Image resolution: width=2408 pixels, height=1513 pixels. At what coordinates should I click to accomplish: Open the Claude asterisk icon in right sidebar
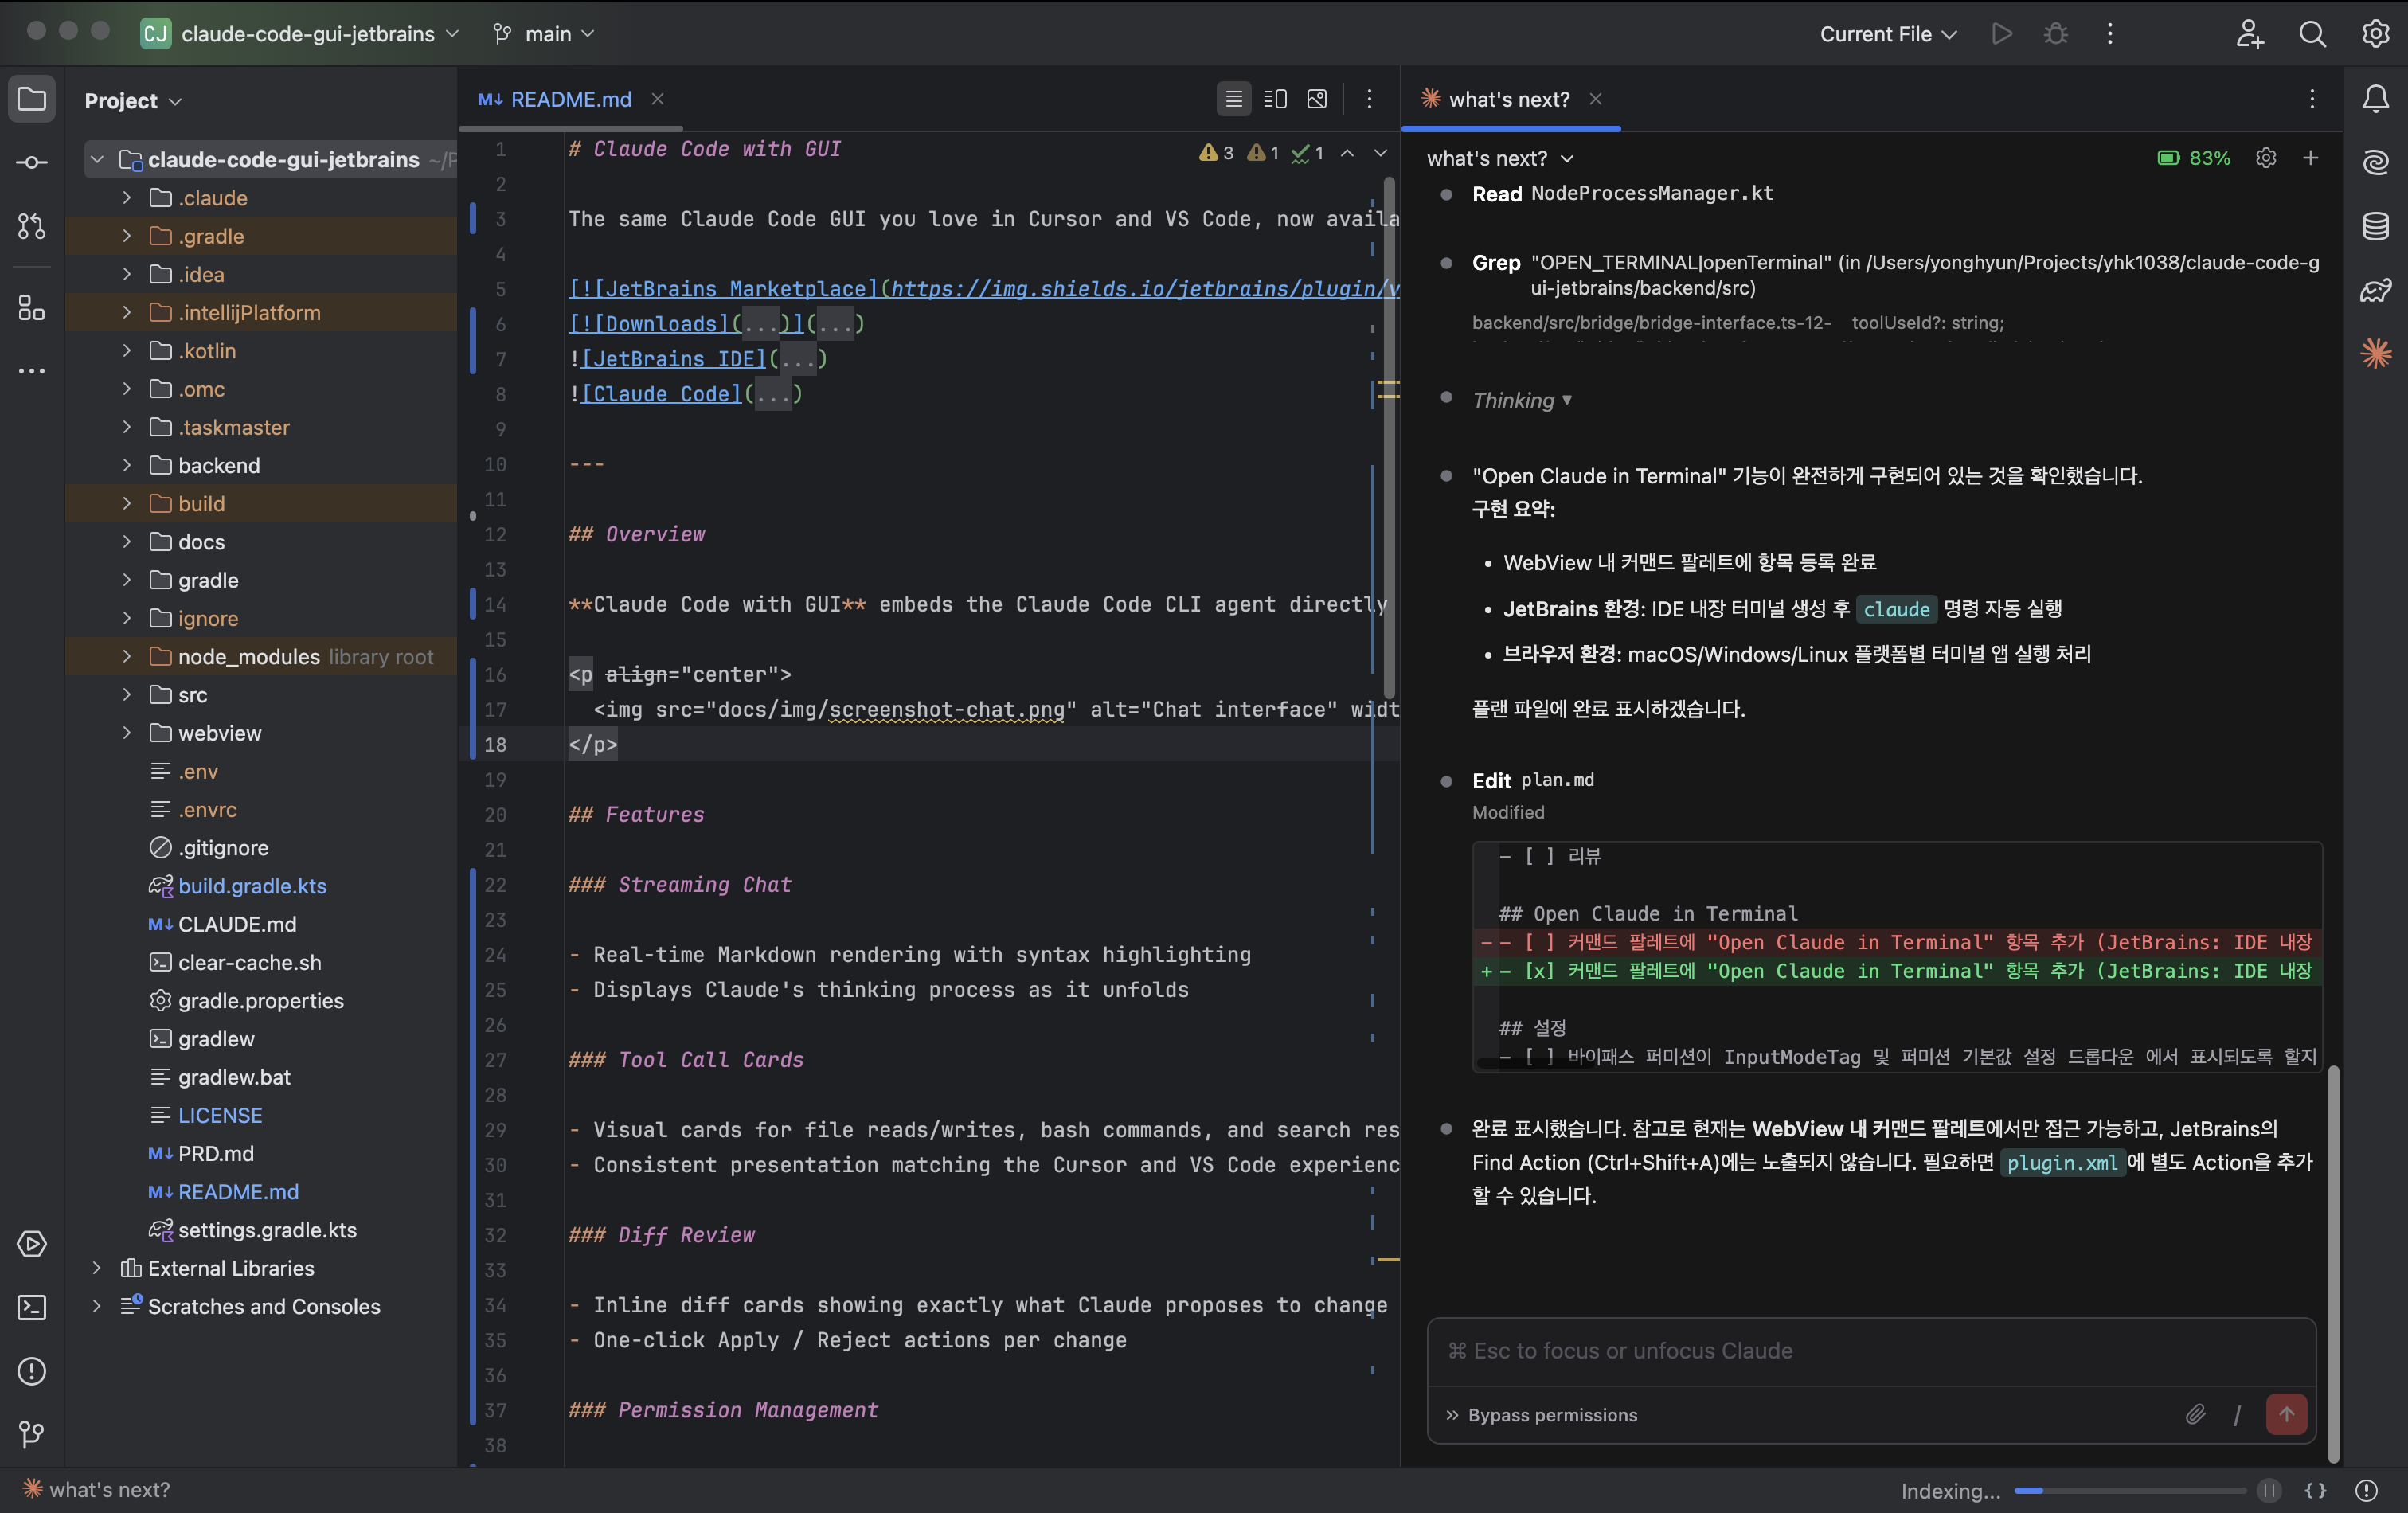2376,353
